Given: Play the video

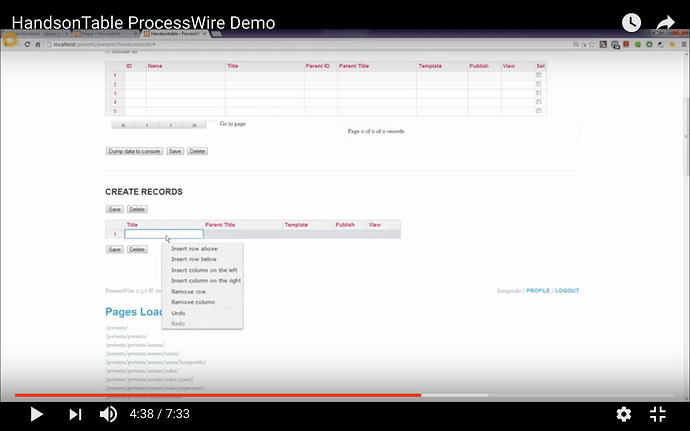Looking at the screenshot, I should click(x=36, y=414).
